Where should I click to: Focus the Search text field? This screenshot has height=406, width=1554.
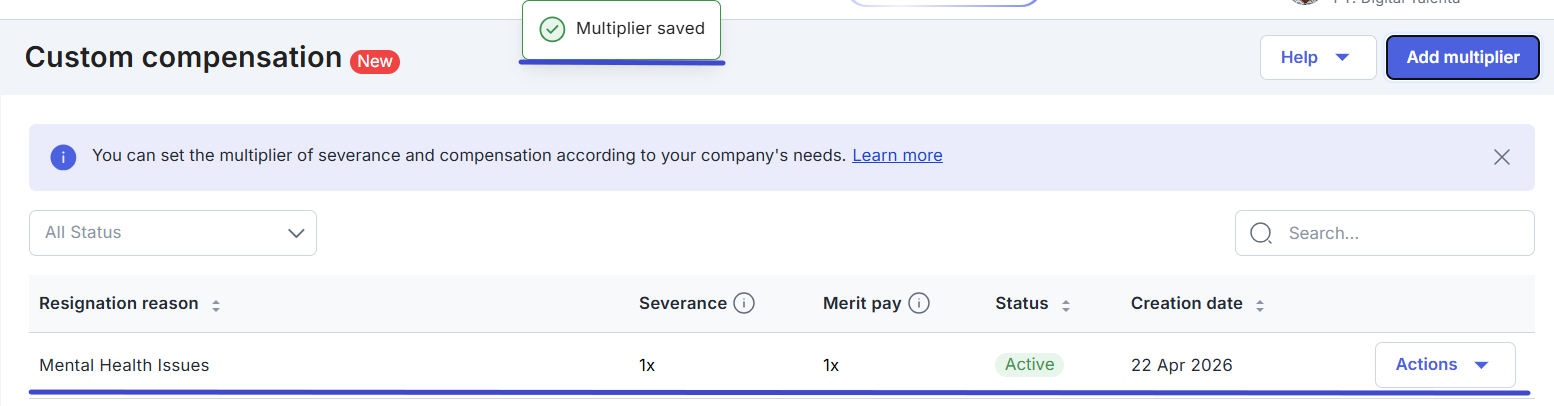[x=1400, y=233]
